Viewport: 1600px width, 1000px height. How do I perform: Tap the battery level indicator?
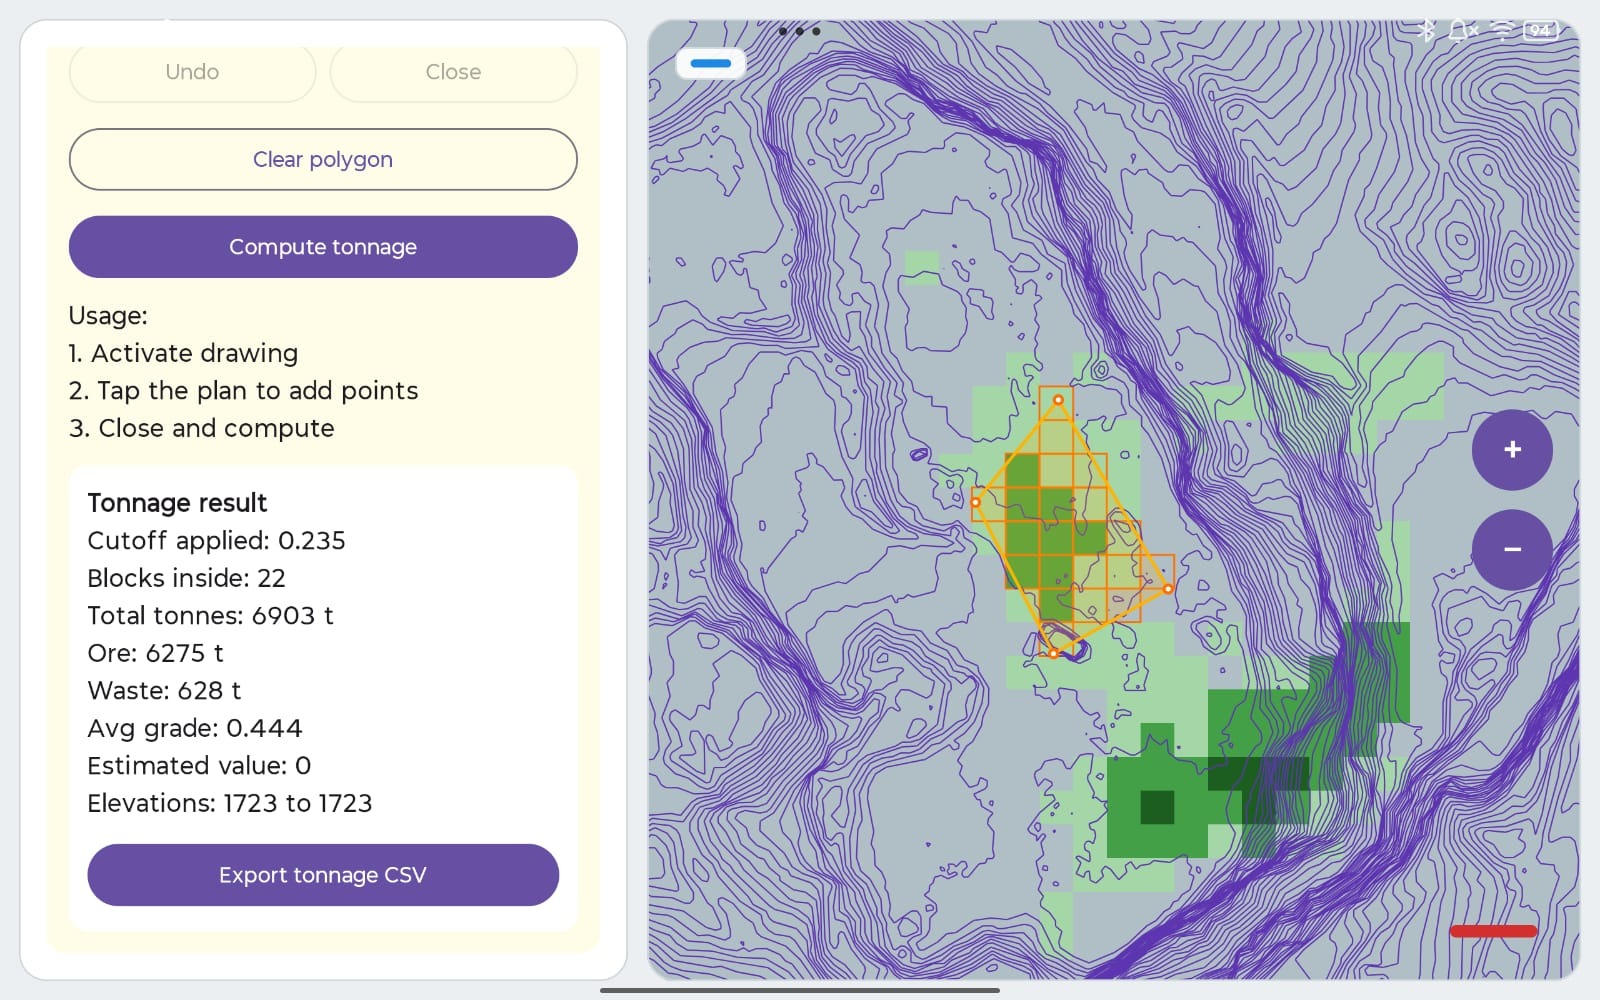point(1541,31)
